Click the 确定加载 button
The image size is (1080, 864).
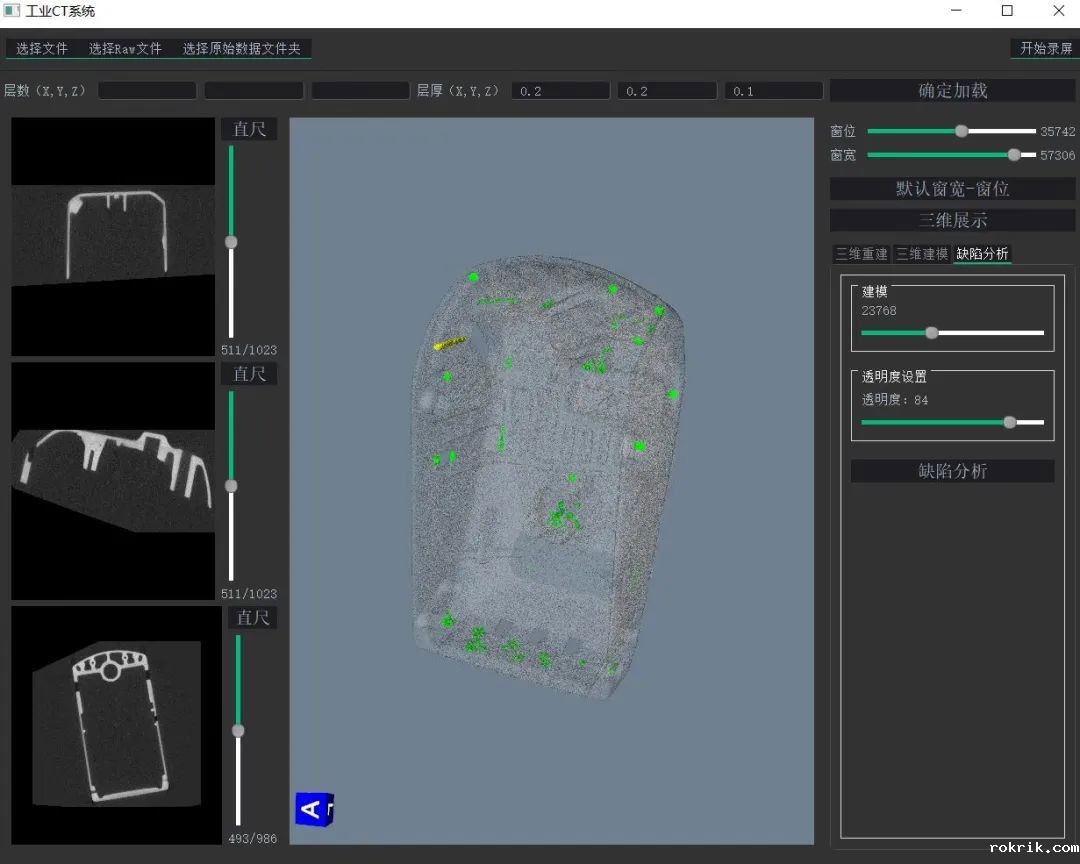952,91
